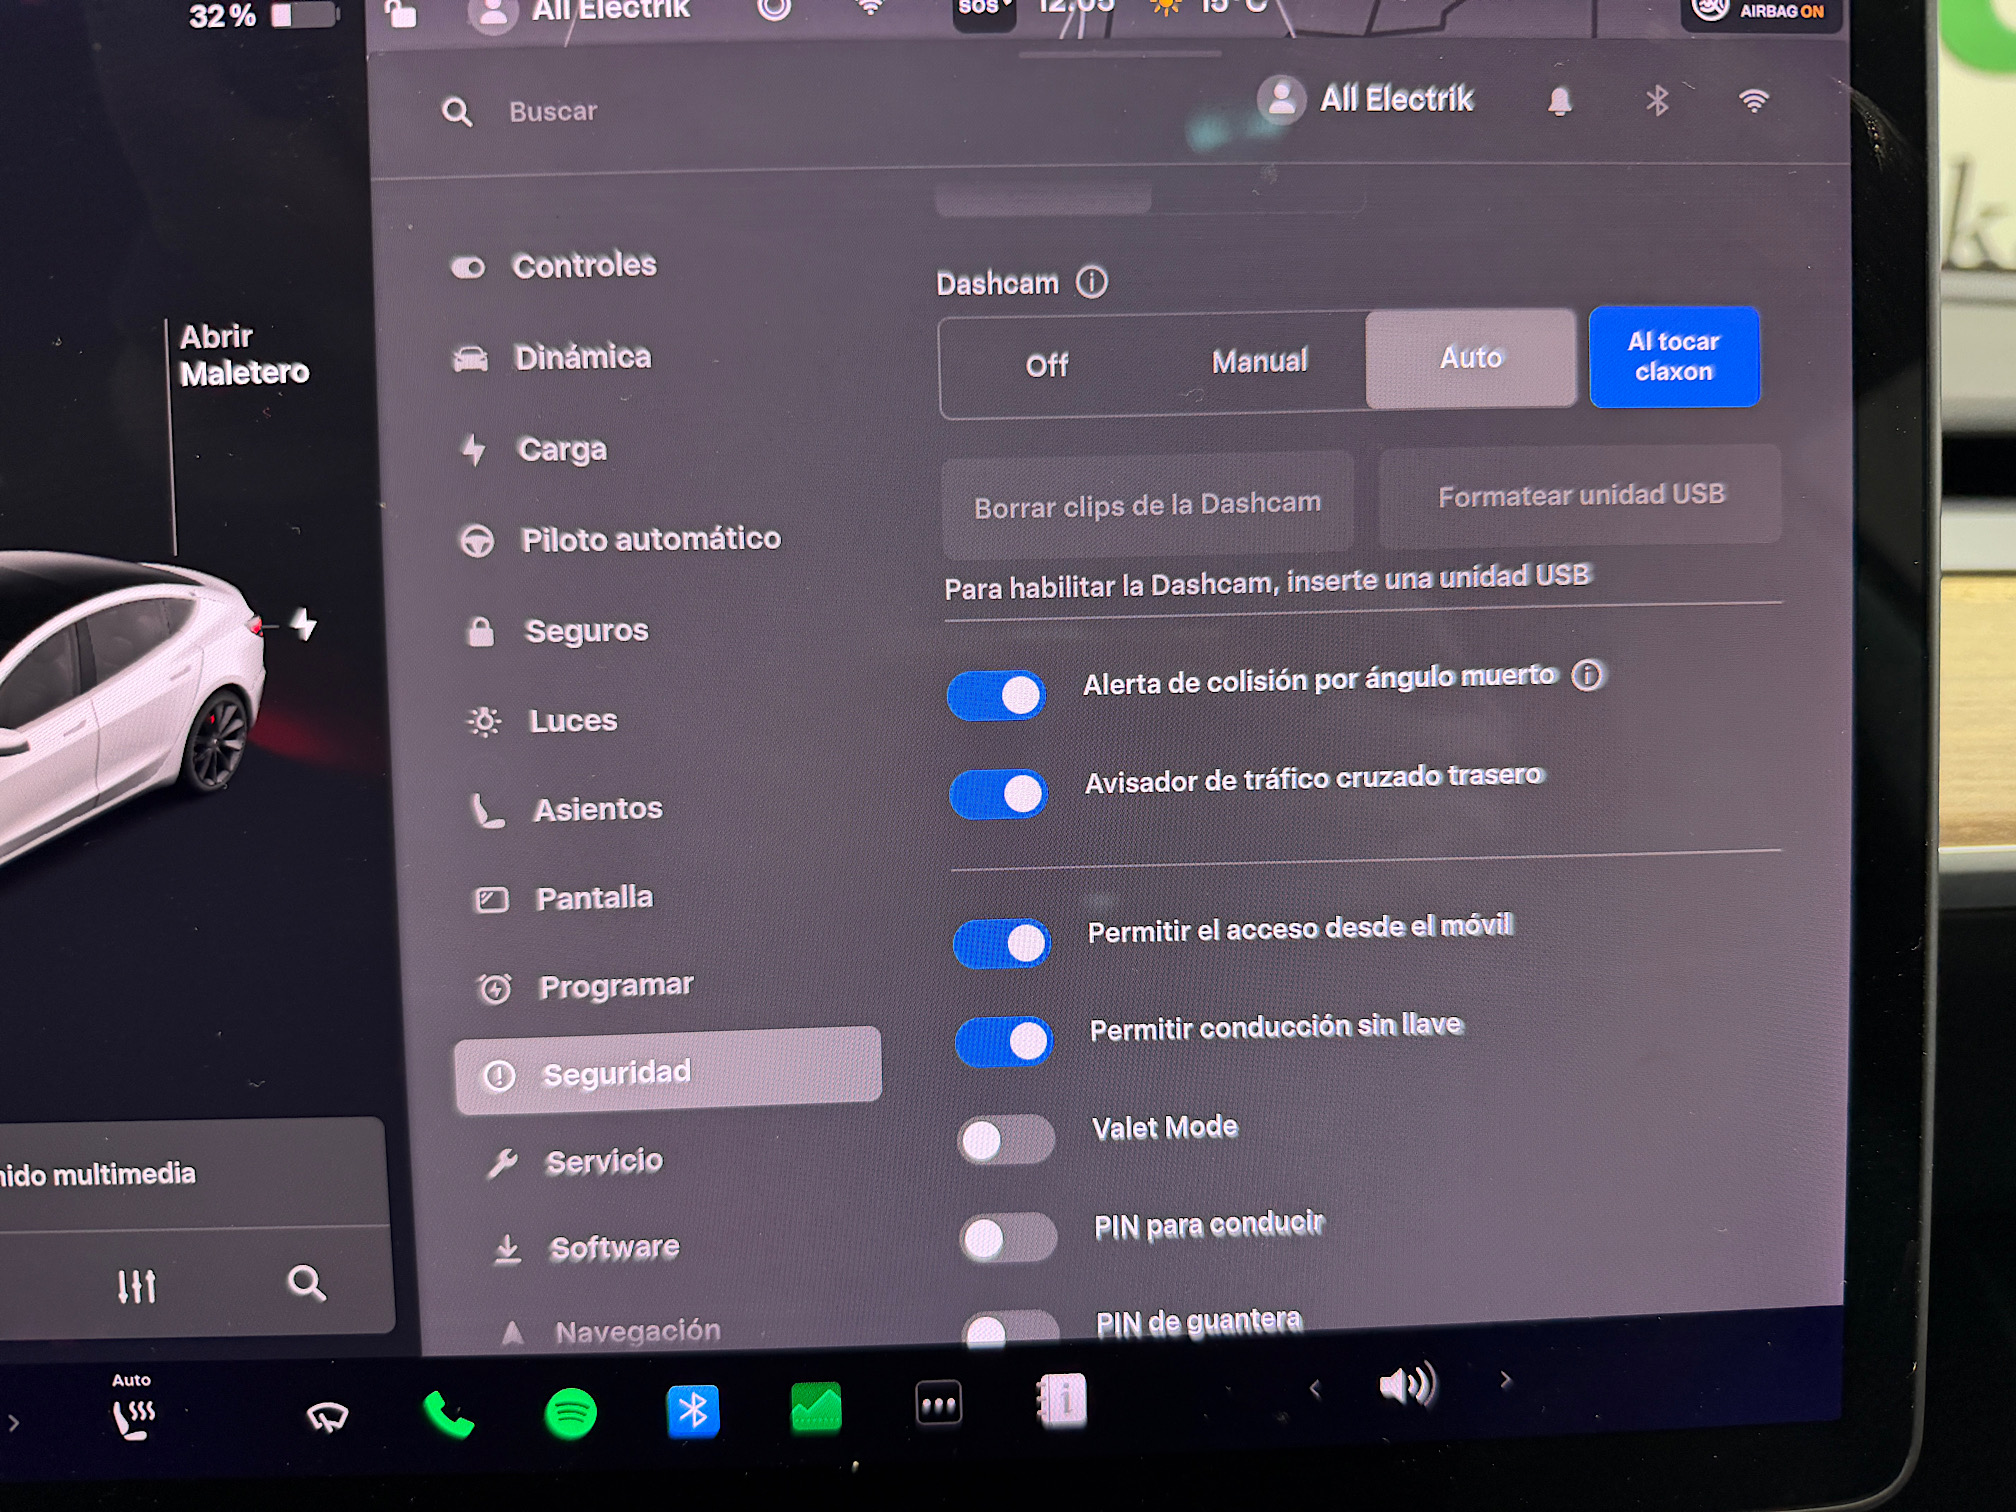Enable the Valet Mode switch
Screen dimensions: 2016x1512
click(x=1005, y=1139)
